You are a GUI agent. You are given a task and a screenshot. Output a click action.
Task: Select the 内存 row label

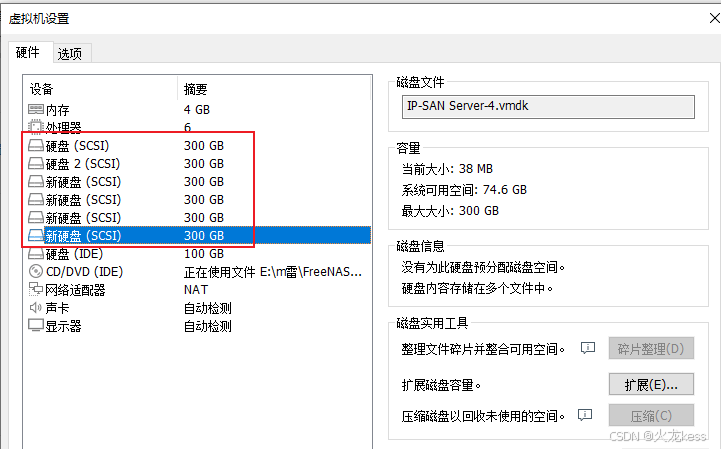point(57,110)
